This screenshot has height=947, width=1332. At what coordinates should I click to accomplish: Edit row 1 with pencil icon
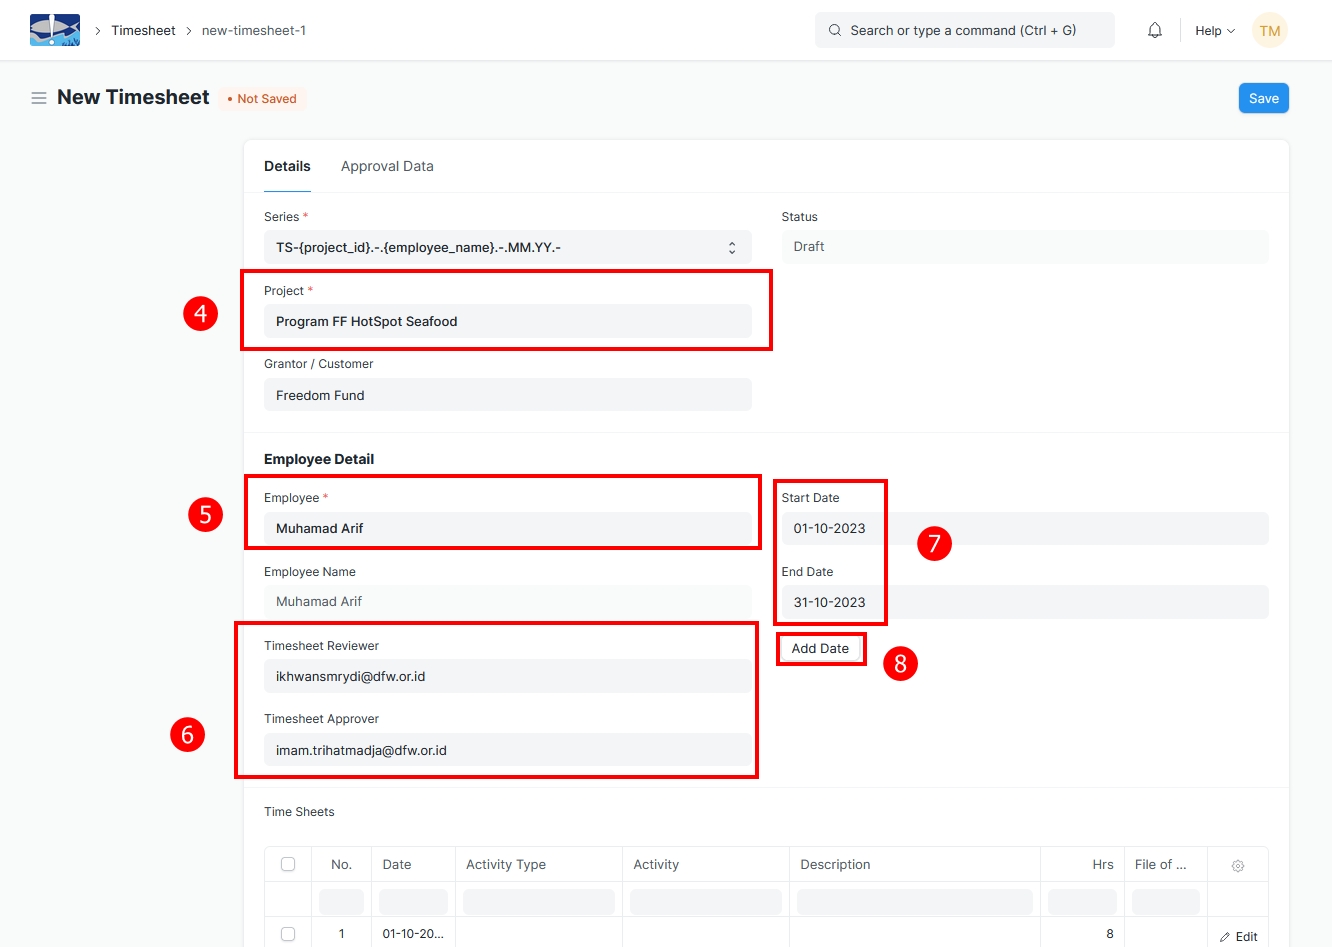point(1238,936)
